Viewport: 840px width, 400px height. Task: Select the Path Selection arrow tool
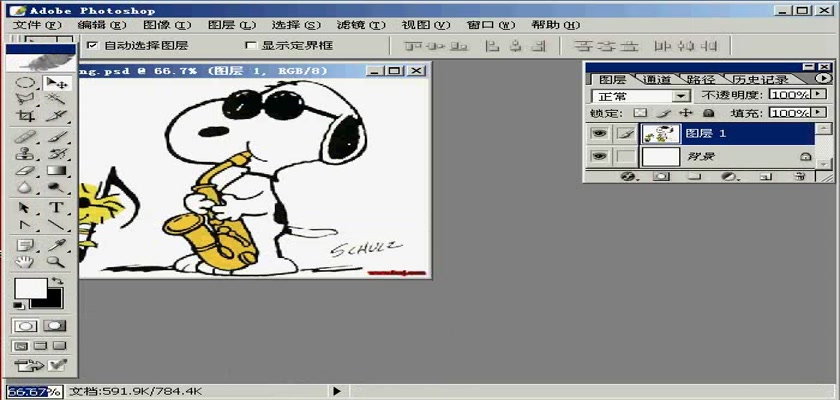coord(25,208)
